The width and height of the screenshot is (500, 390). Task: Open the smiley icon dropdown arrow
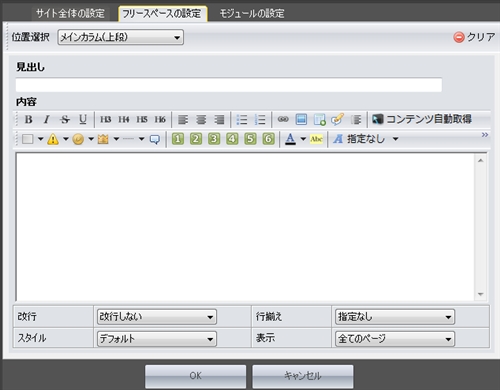91,139
